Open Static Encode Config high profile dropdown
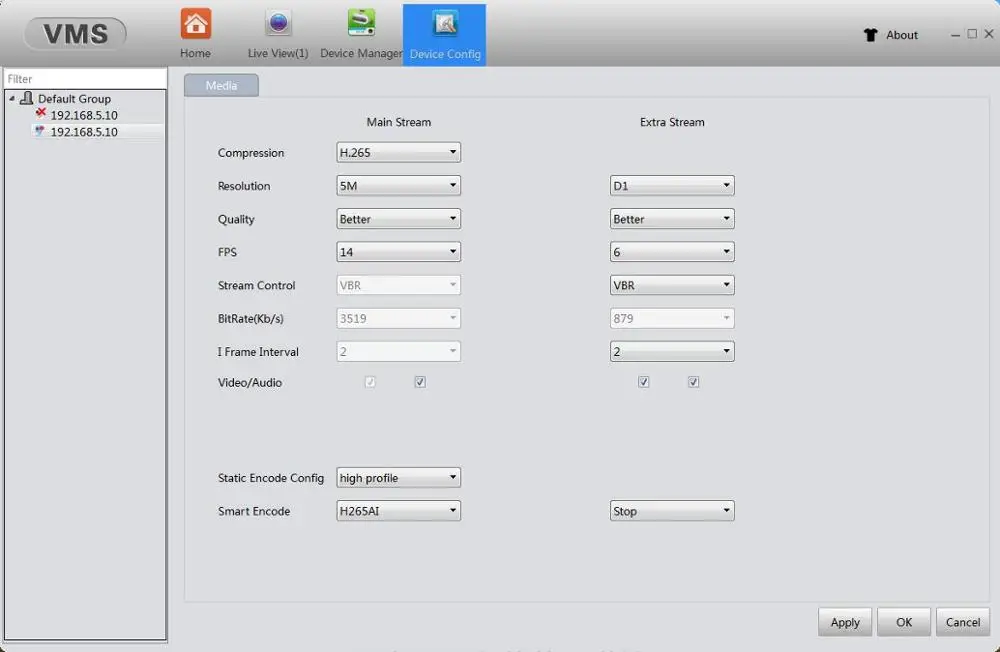 tap(399, 478)
